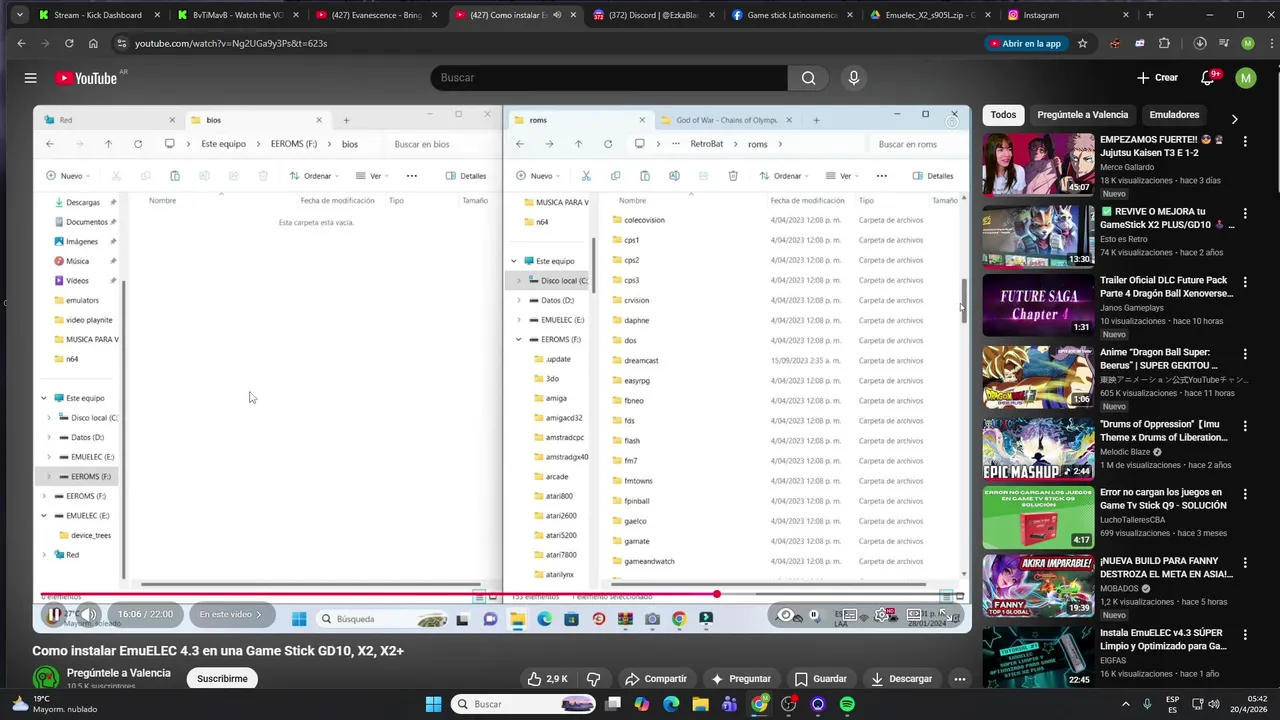
Task: Like the video with 2,9 K
Action: point(548,679)
